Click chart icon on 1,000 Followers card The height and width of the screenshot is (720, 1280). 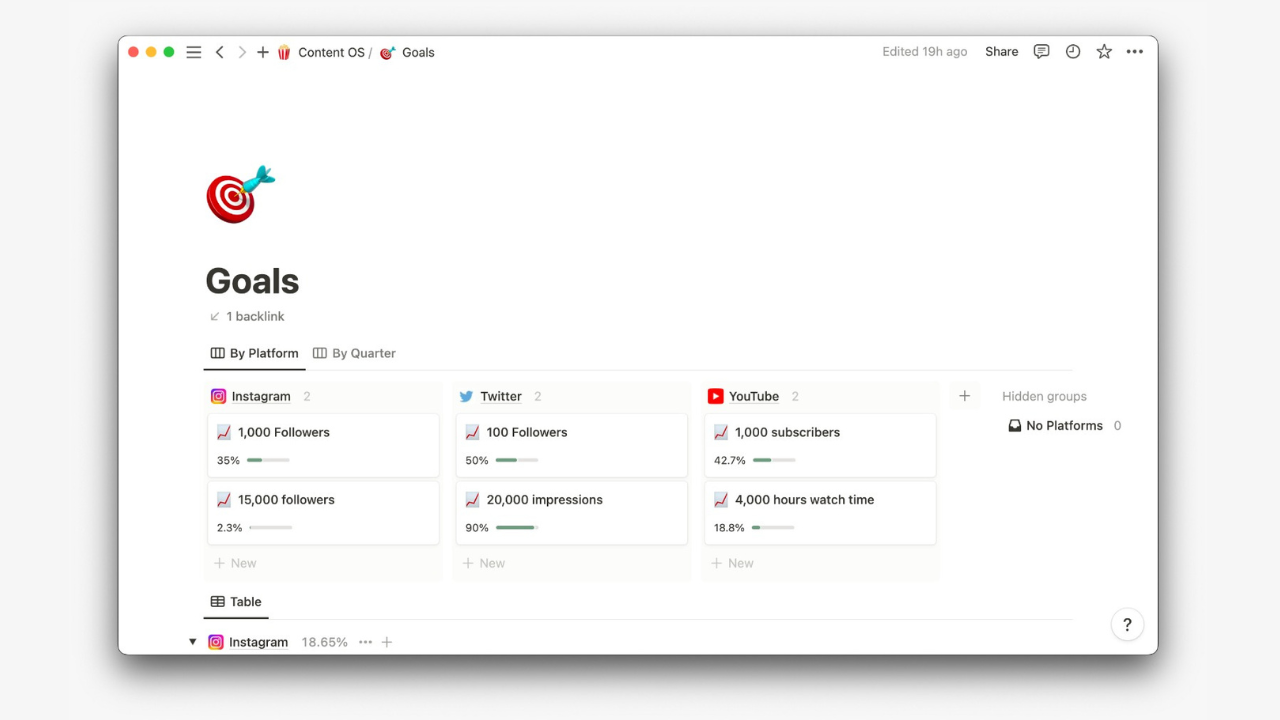click(224, 432)
